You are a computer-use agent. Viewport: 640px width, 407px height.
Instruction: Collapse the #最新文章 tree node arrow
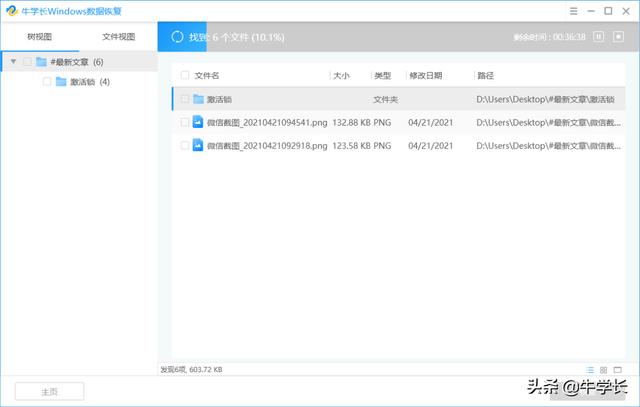tap(13, 62)
